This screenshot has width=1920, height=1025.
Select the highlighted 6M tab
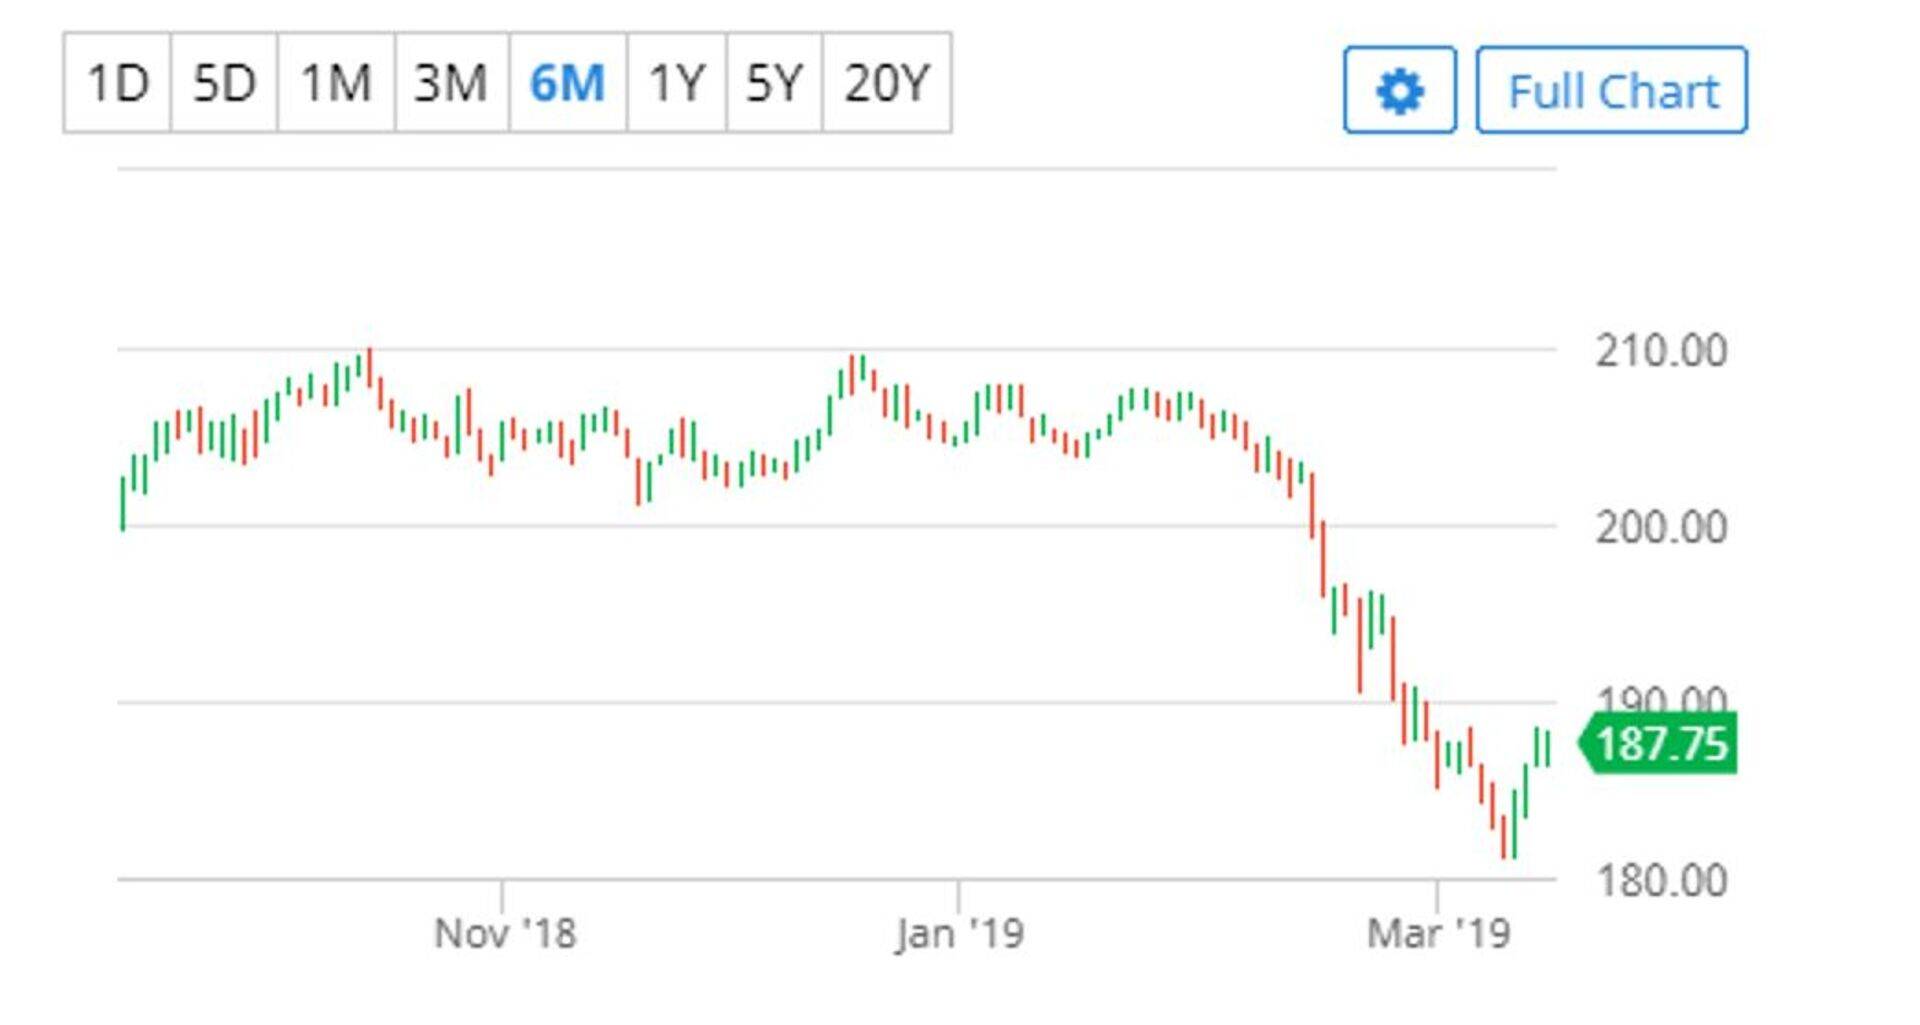click(567, 82)
